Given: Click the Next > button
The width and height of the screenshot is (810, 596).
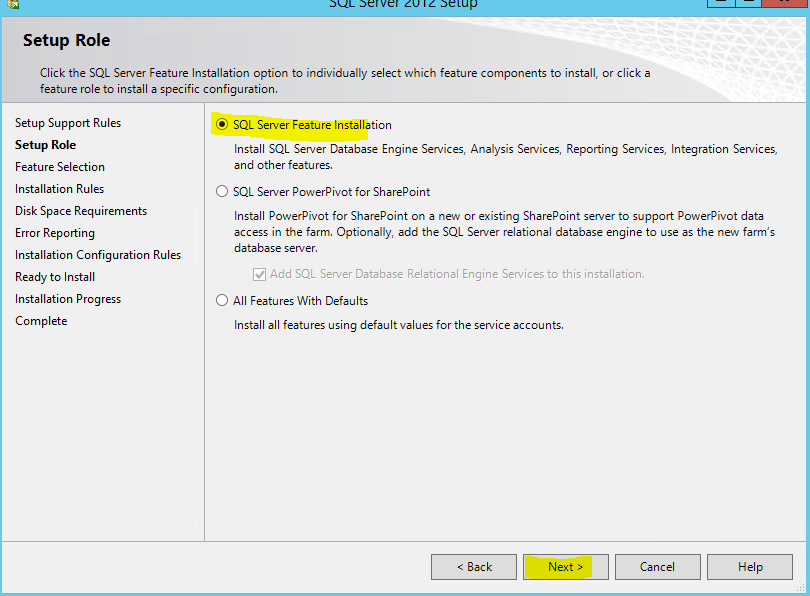Looking at the screenshot, I should [x=566, y=567].
